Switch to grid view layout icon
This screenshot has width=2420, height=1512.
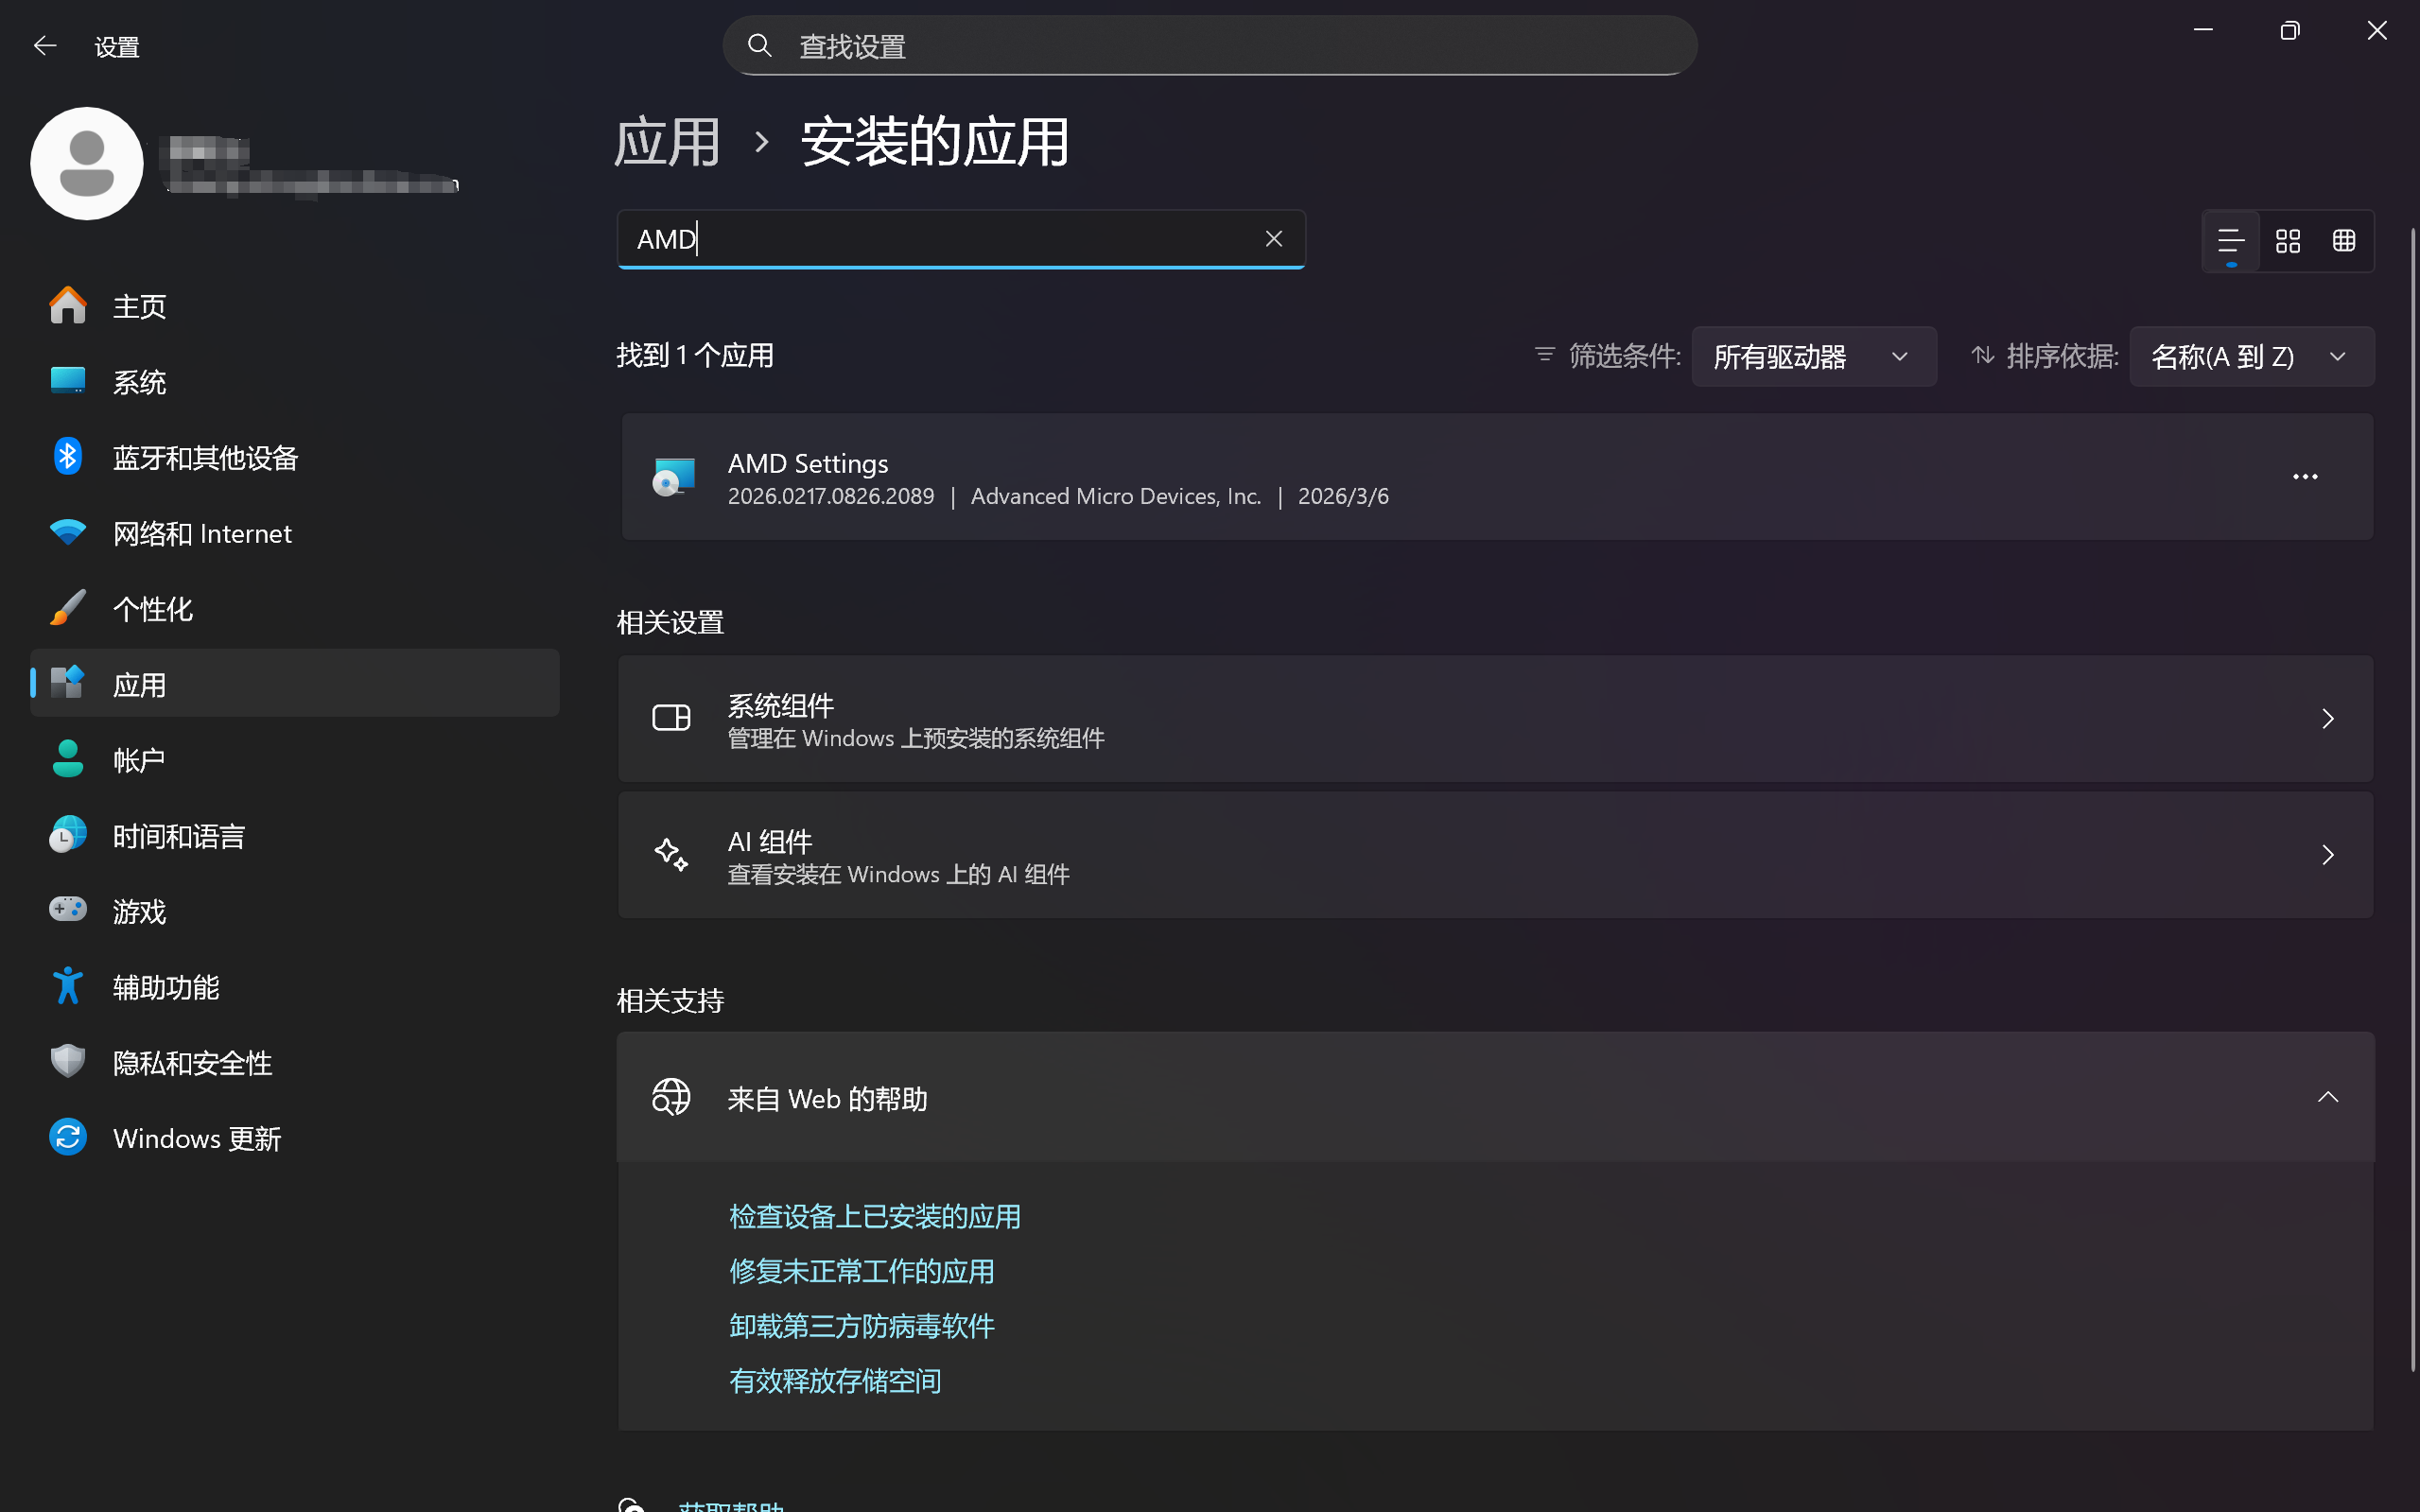(2288, 241)
